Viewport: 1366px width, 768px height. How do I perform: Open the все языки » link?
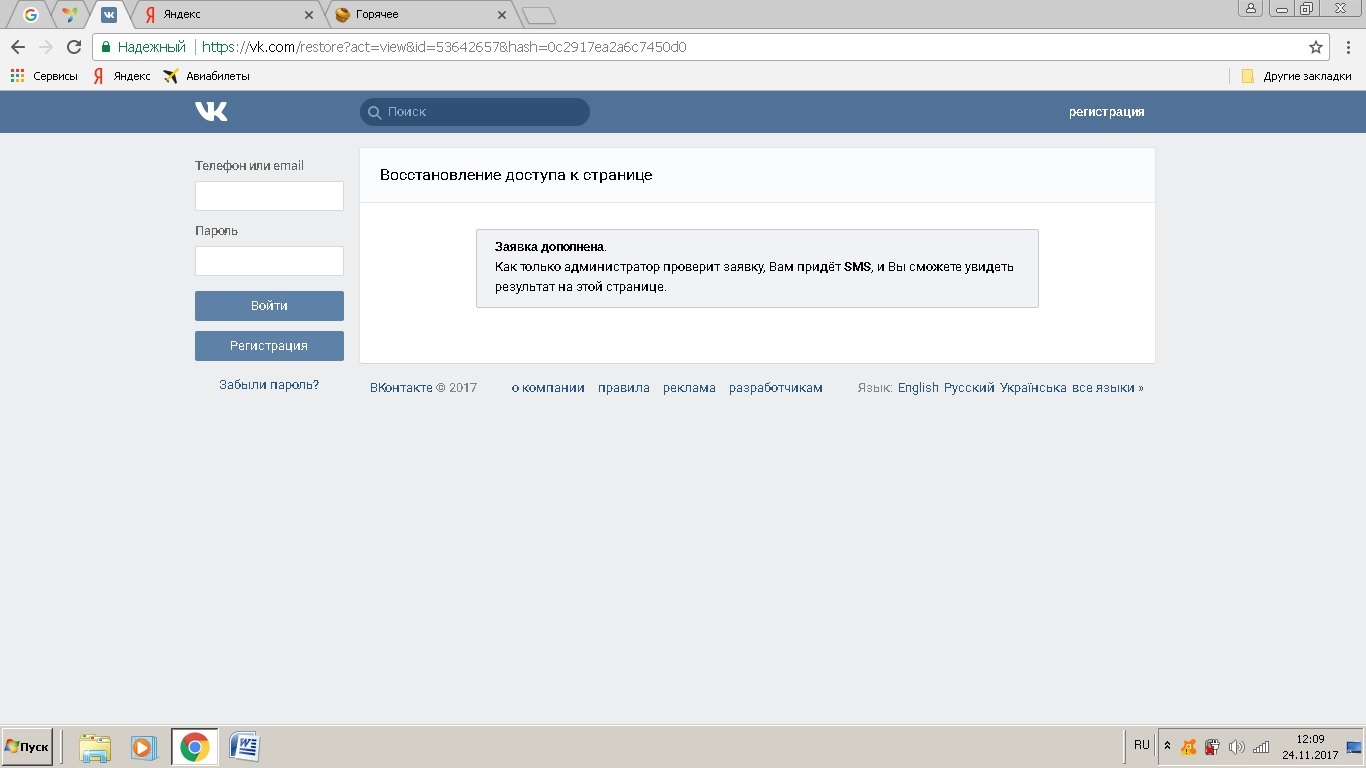1108,388
